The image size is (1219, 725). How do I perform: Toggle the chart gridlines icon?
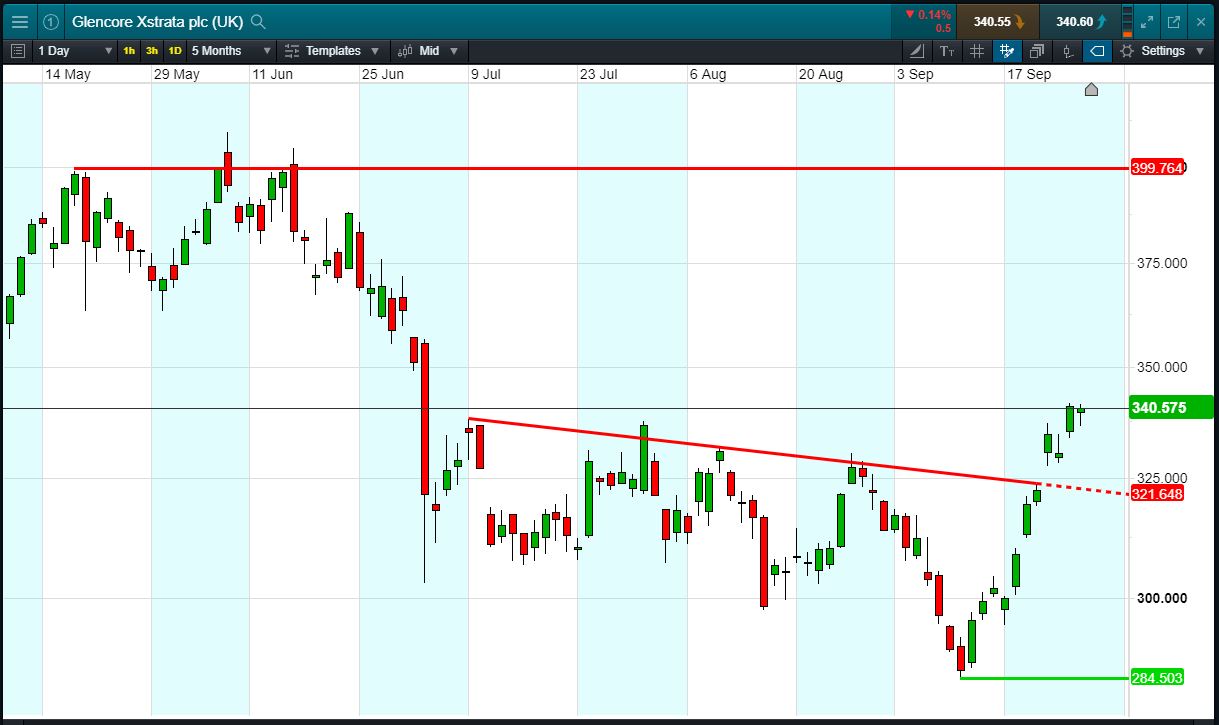click(x=977, y=51)
